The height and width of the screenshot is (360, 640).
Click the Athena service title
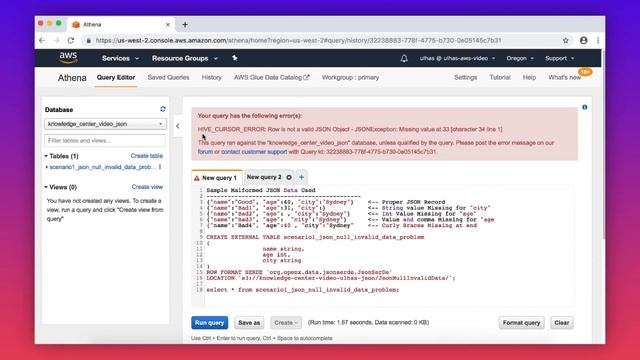pos(72,78)
